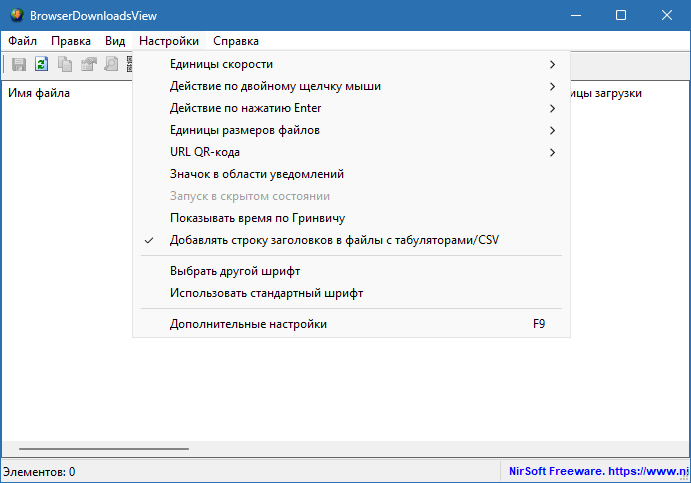Click the Save floppy disk toolbar icon

point(19,64)
